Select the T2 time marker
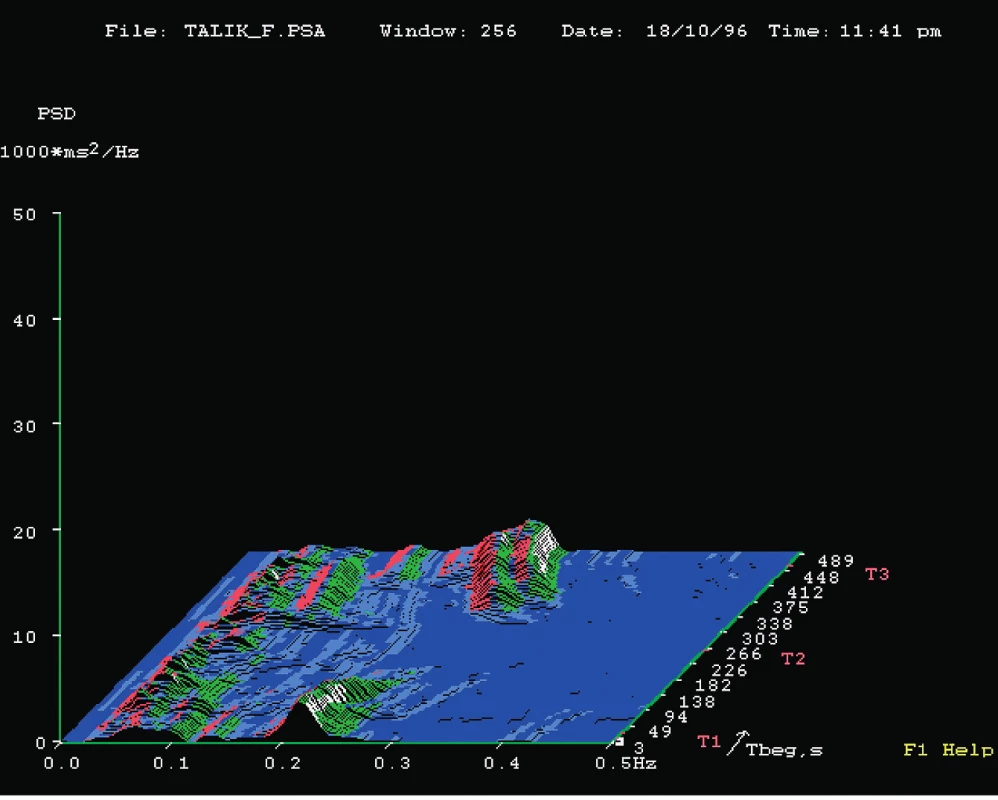 [x=793, y=659]
